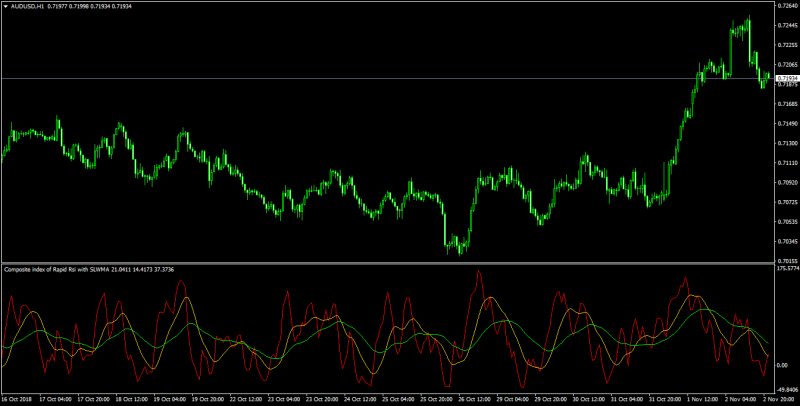
Task: Click the 19 Oct 20:00 time label
Action: [210, 399]
